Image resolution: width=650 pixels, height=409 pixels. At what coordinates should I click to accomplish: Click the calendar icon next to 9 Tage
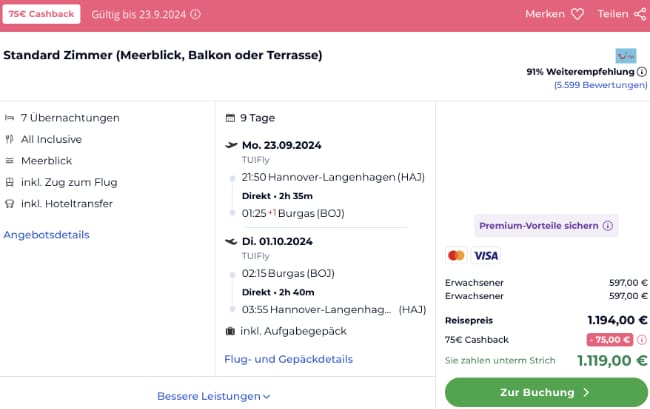pos(231,117)
